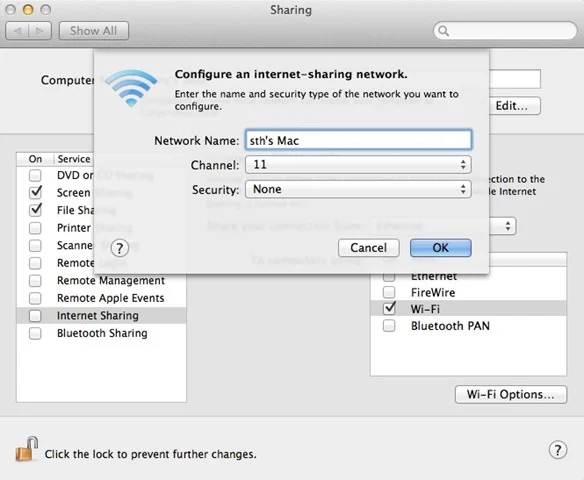Enable the Scanner Sharing checkbox

[x=35, y=245]
